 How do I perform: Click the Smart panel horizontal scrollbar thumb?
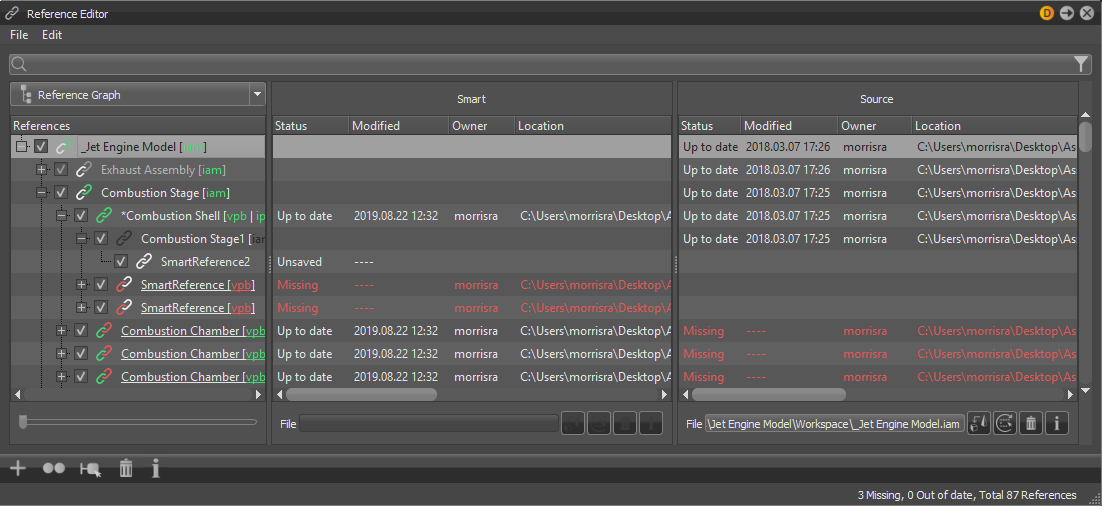[x=361, y=394]
